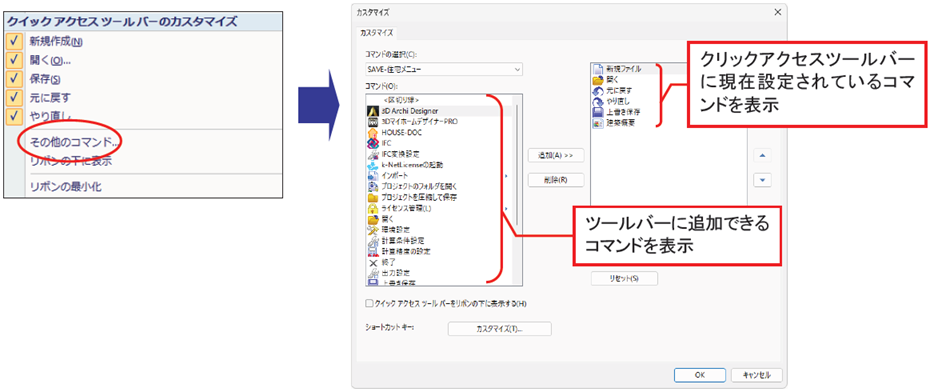Image resolution: width=930 pixels, height=392 pixels.
Task: Pick the IFC command icon in list
Action: (373, 144)
